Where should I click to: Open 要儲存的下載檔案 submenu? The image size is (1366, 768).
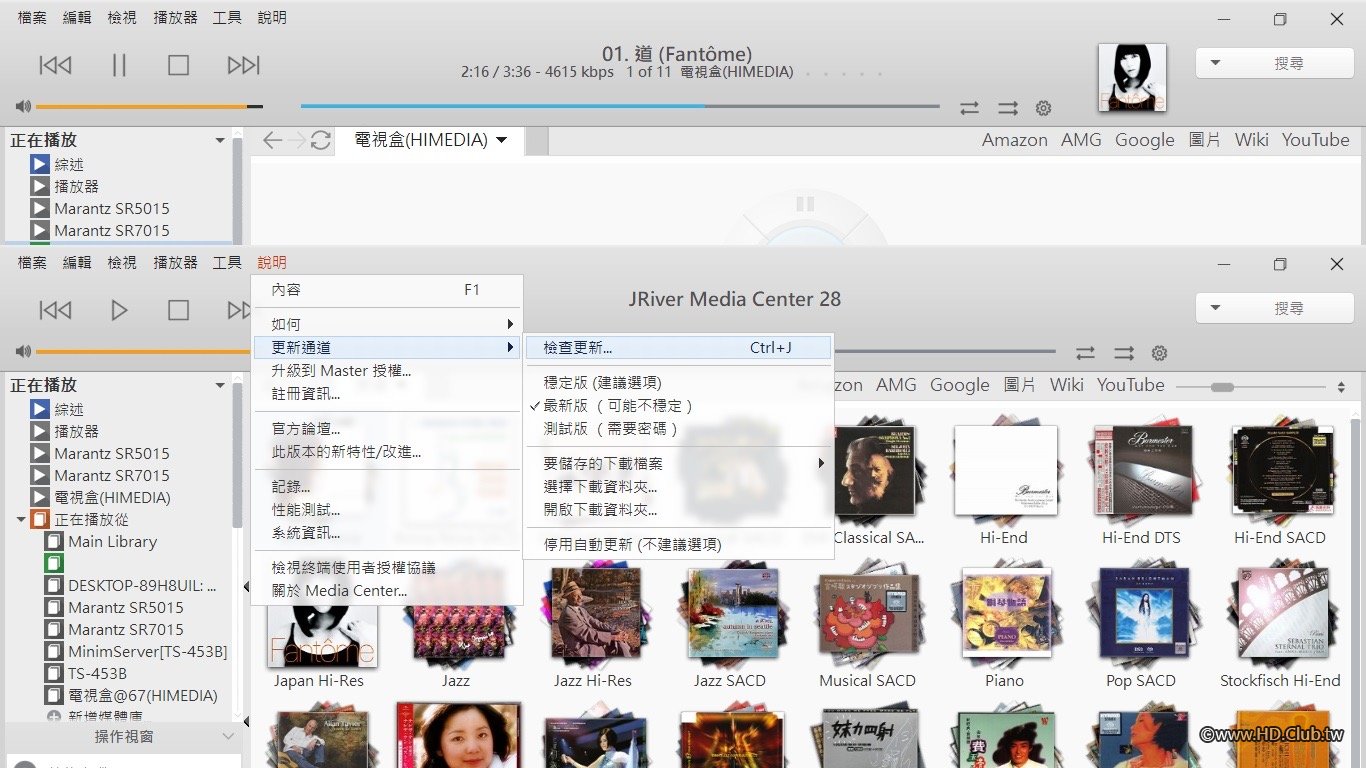[x=678, y=464]
